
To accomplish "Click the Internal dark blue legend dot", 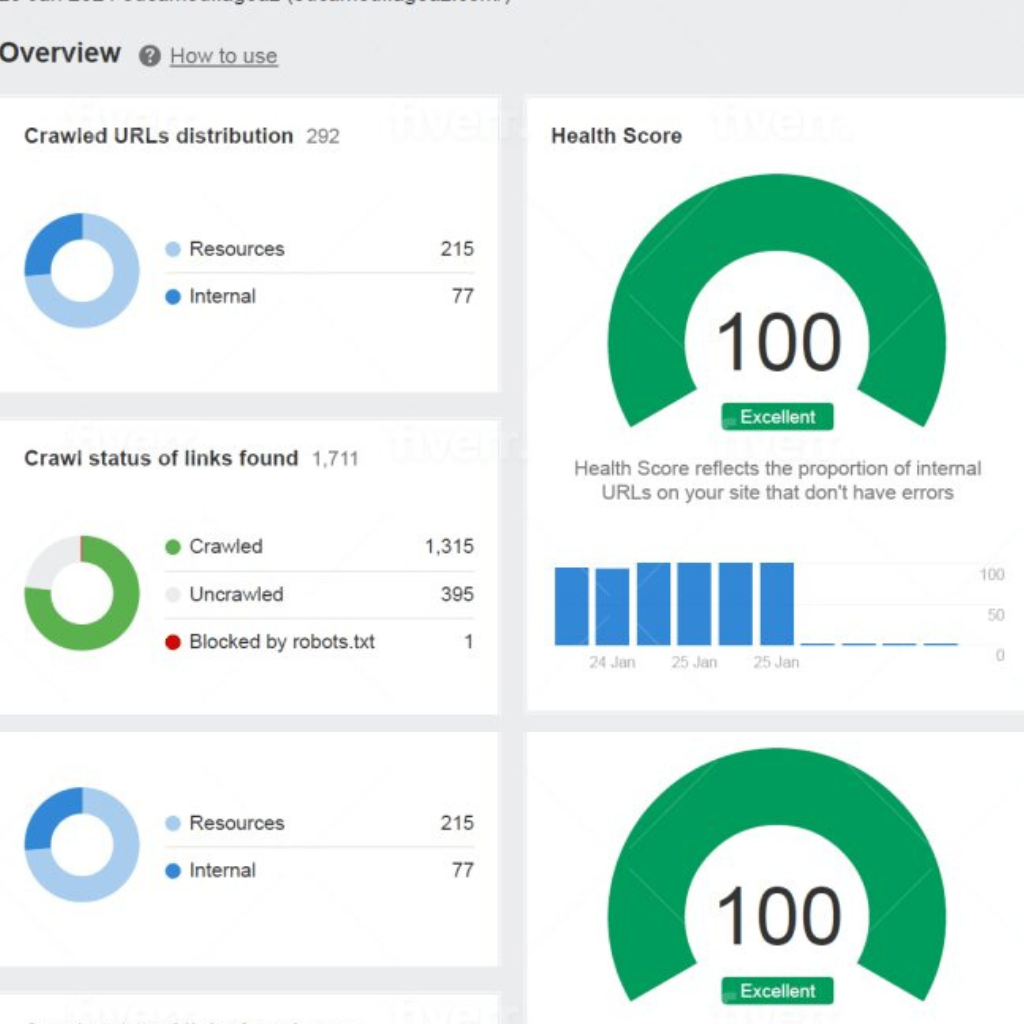I will point(173,296).
